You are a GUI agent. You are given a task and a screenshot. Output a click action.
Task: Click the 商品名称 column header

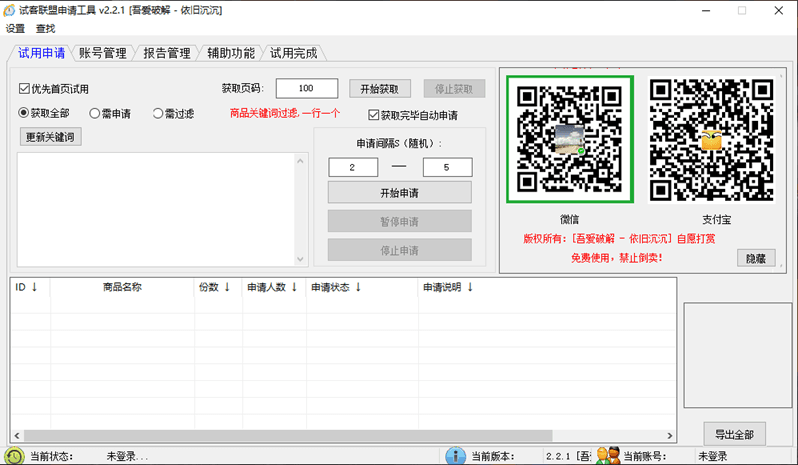(x=122, y=287)
